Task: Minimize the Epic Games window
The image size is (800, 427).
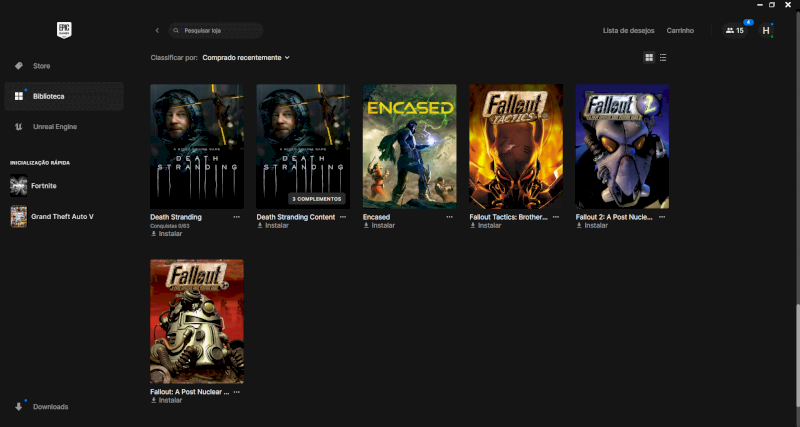Action: (x=759, y=5)
